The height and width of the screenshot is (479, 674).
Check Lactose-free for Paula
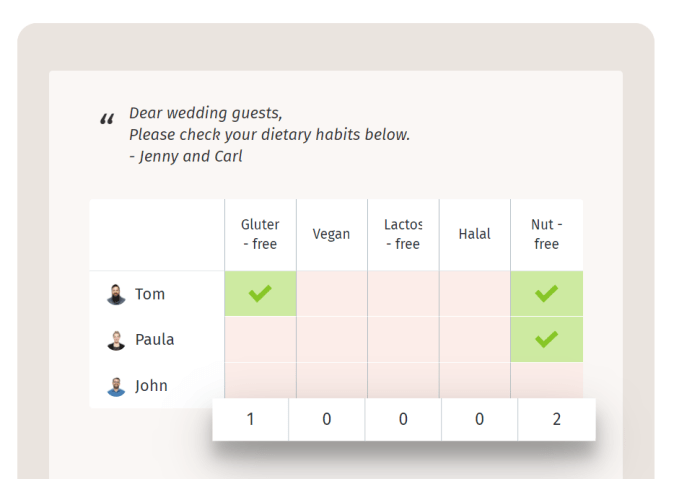pyautogui.click(x=403, y=340)
